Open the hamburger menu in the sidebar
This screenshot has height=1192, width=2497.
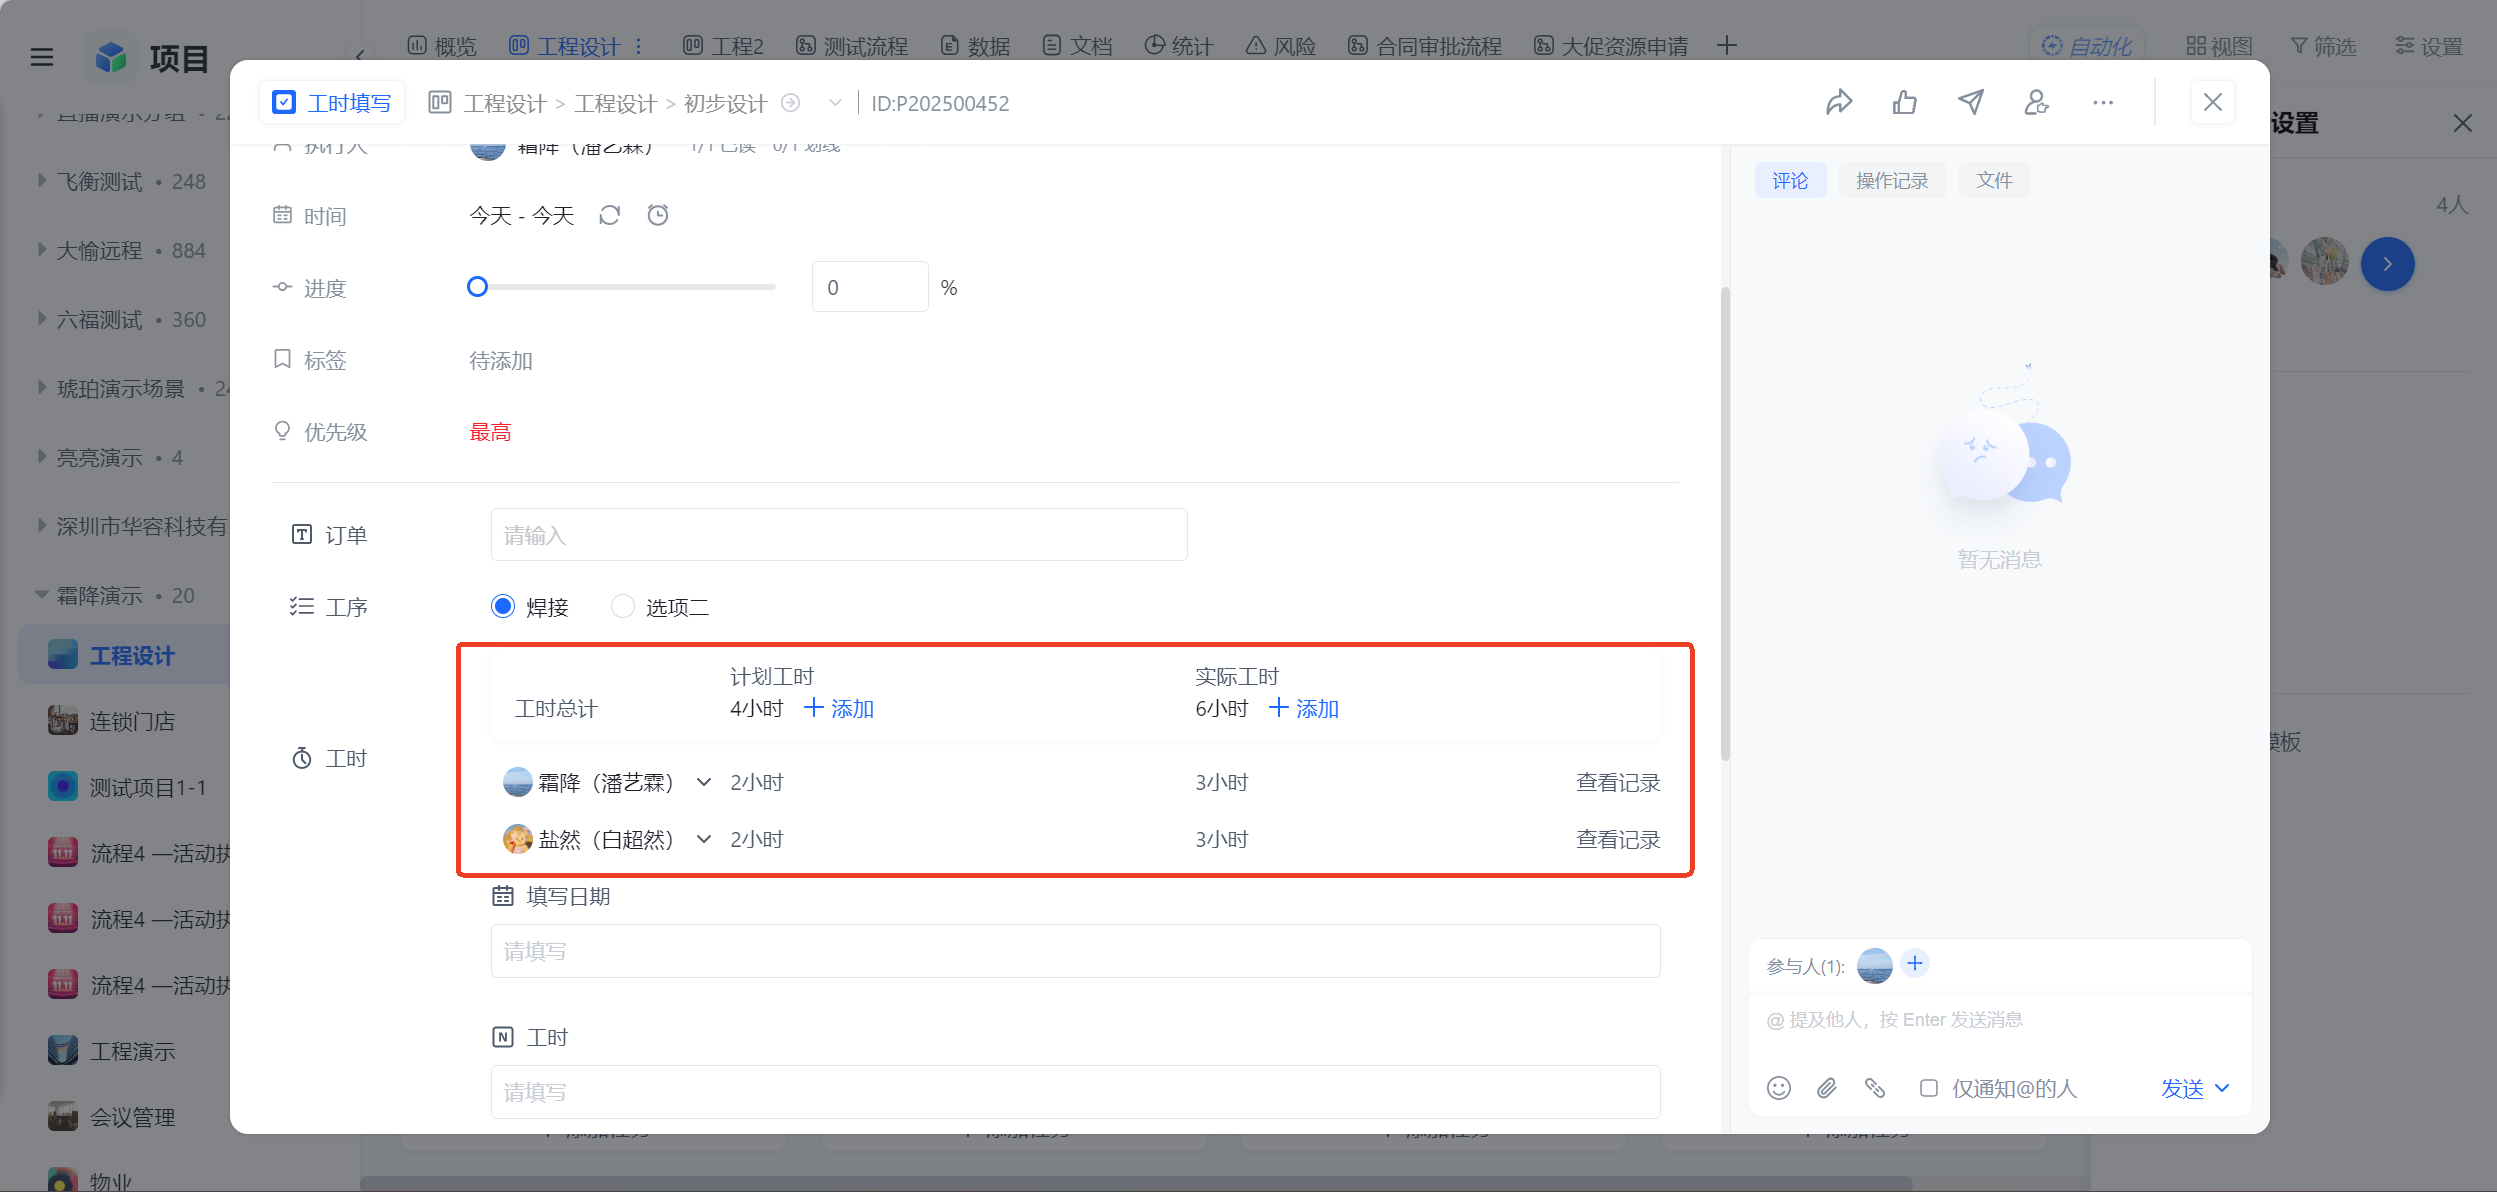pyautogui.click(x=42, y=58)
